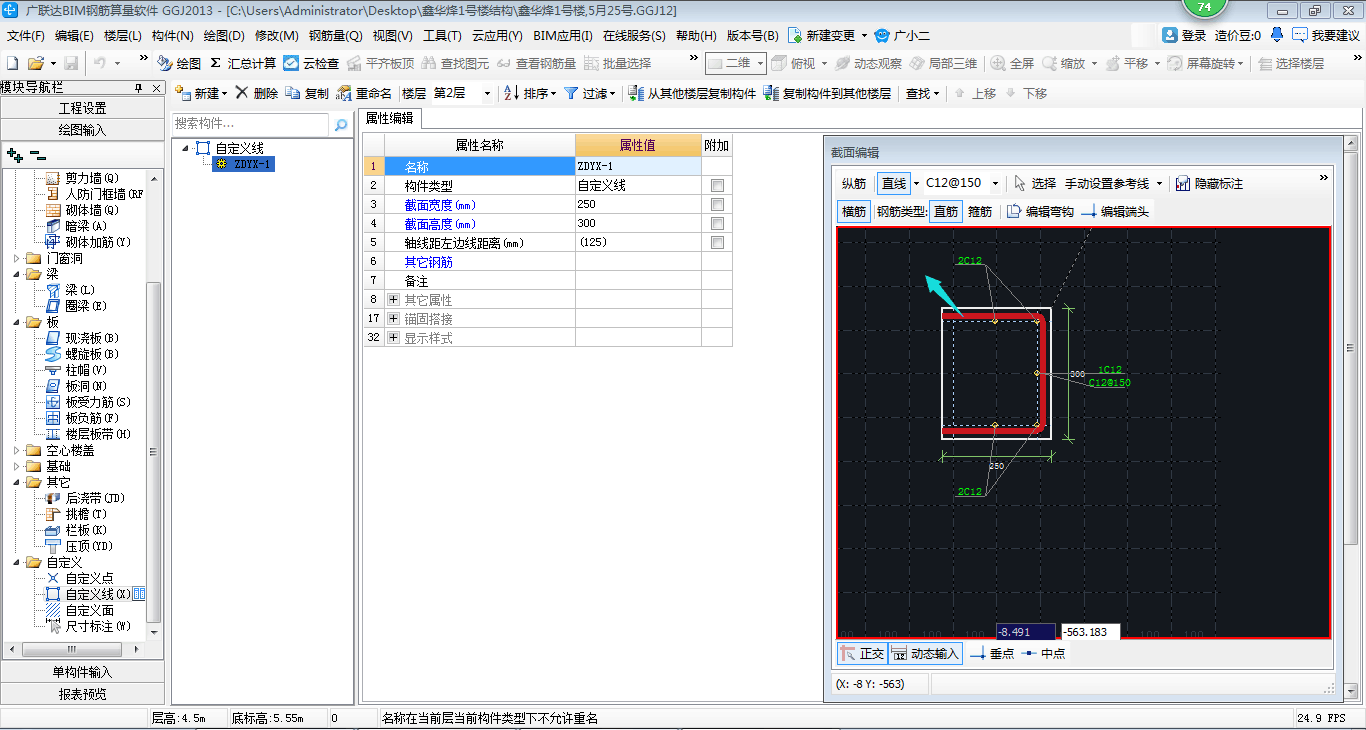Click the 复制 copy component icon
Viewport: 1366px width, 730px height.
292,93
